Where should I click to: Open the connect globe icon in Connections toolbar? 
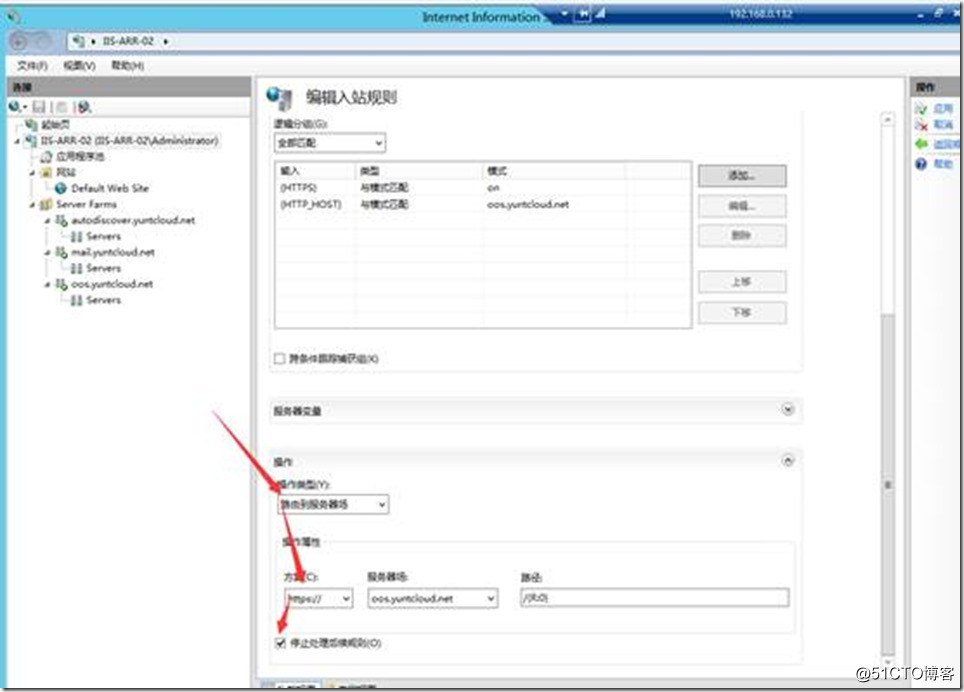tap(15, 108)
